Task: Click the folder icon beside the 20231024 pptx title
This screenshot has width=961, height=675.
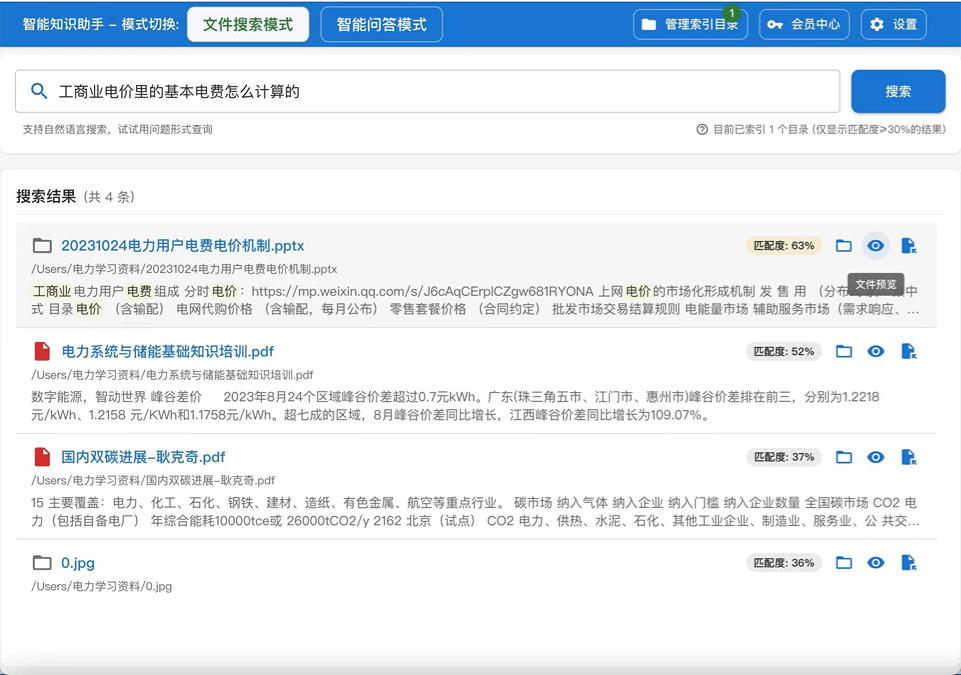Action: click(41, 243)
